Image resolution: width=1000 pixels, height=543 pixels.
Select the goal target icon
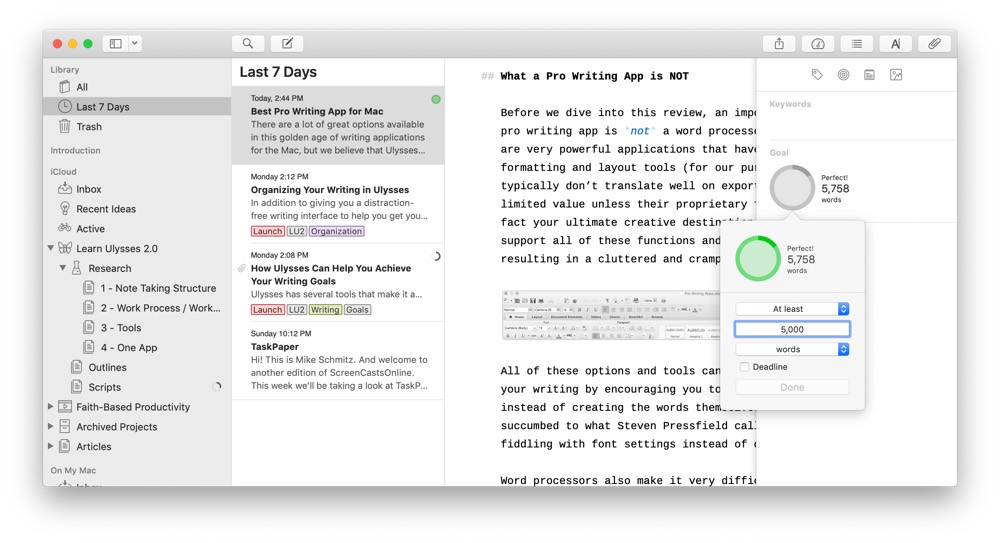(843, 75)
